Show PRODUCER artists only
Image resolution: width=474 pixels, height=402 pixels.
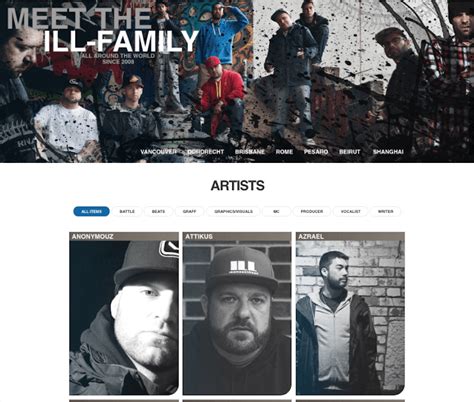point(312,211)
